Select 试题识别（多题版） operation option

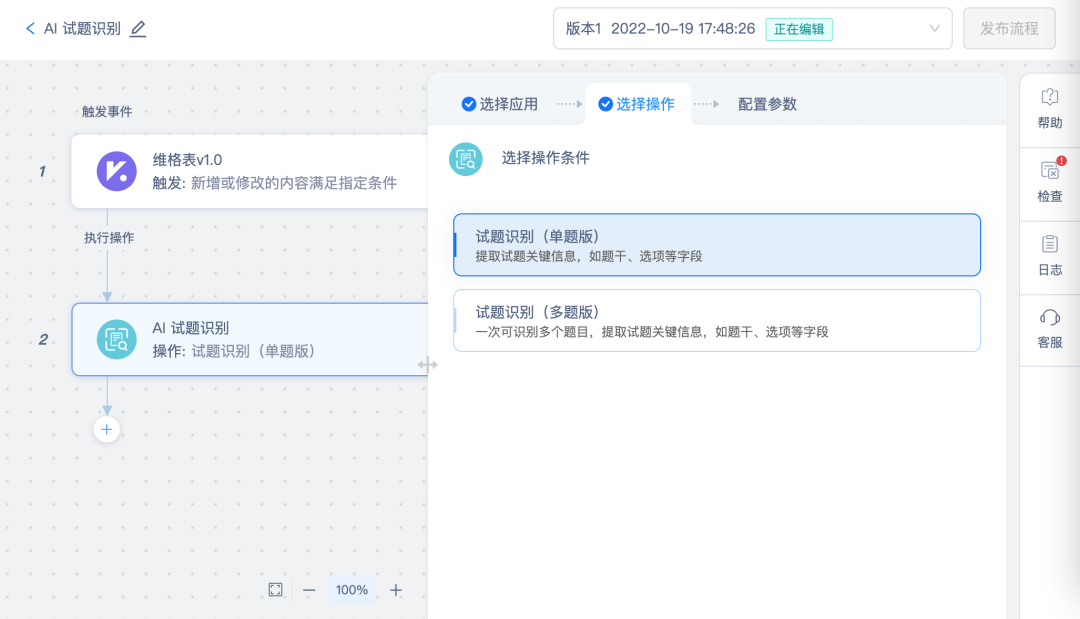pyautogui.click(x=716, y=321)
